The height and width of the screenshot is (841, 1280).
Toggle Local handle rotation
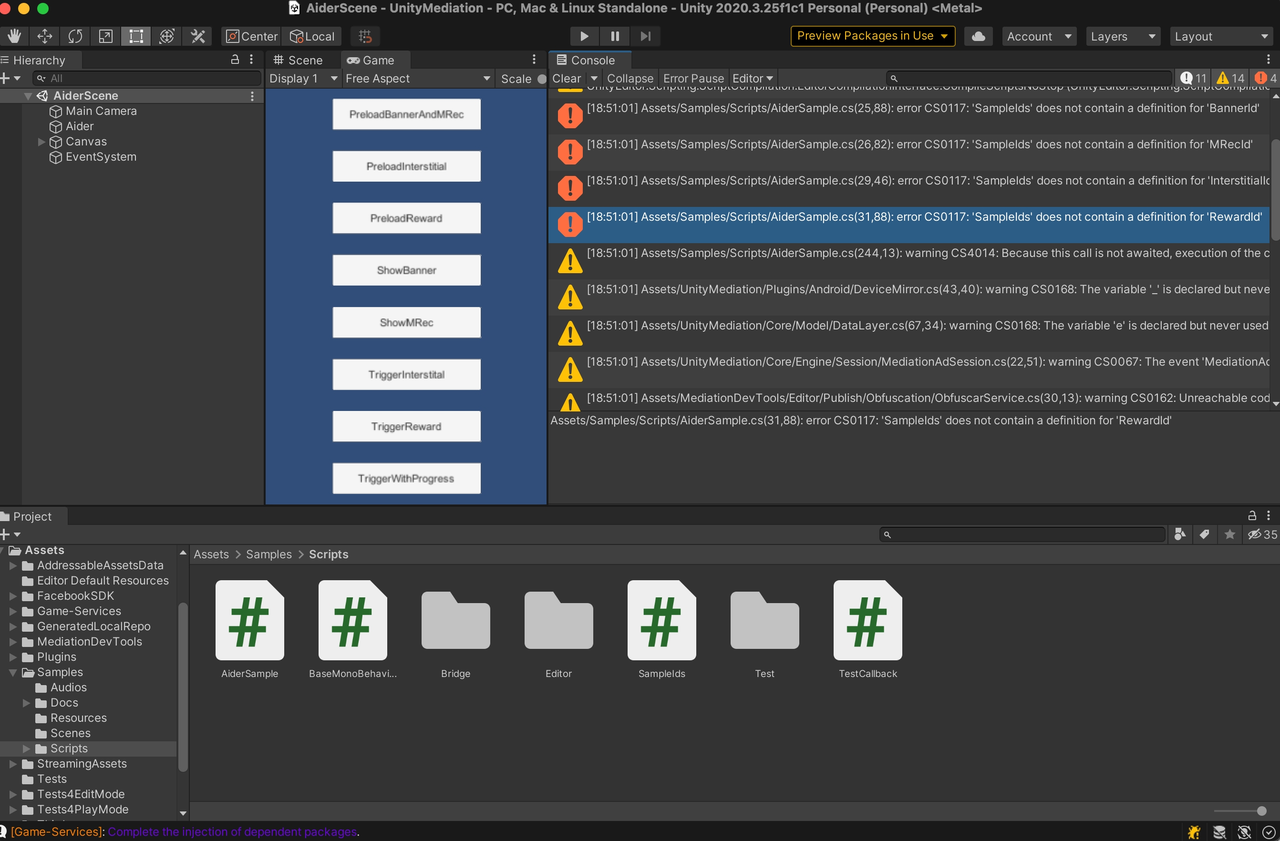coord(313,36)
